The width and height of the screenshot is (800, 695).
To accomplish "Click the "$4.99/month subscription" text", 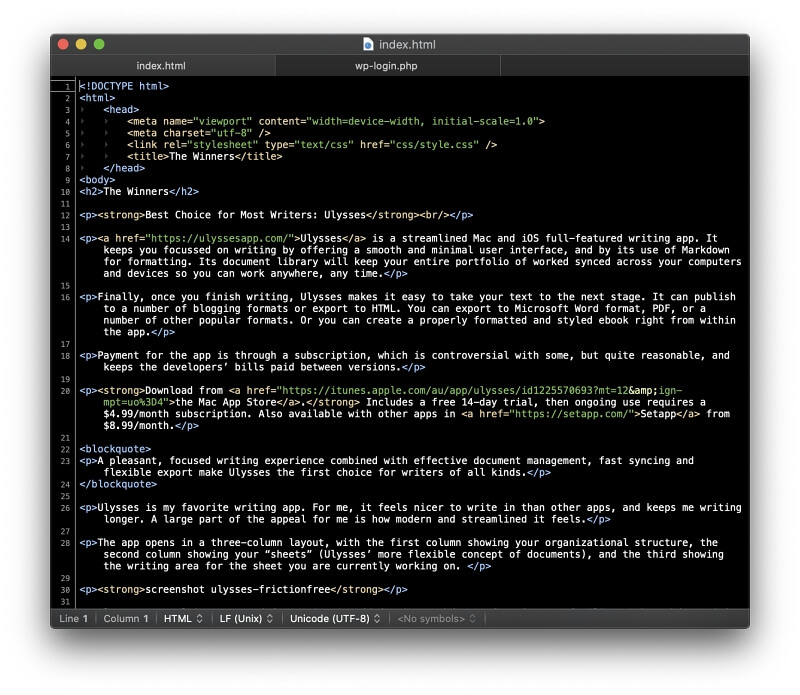I will pyautogui.click(x=175, y=414).
